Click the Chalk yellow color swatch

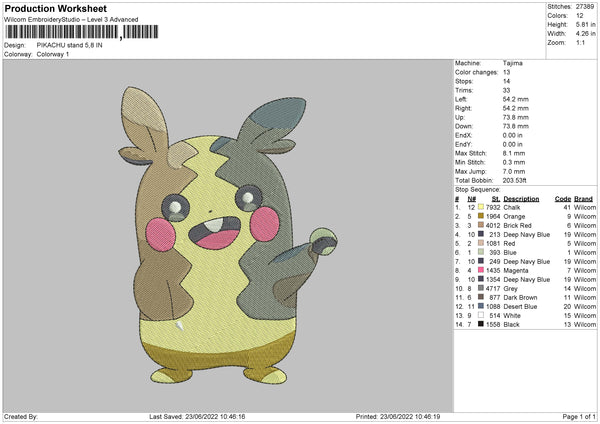pos(481,207)
